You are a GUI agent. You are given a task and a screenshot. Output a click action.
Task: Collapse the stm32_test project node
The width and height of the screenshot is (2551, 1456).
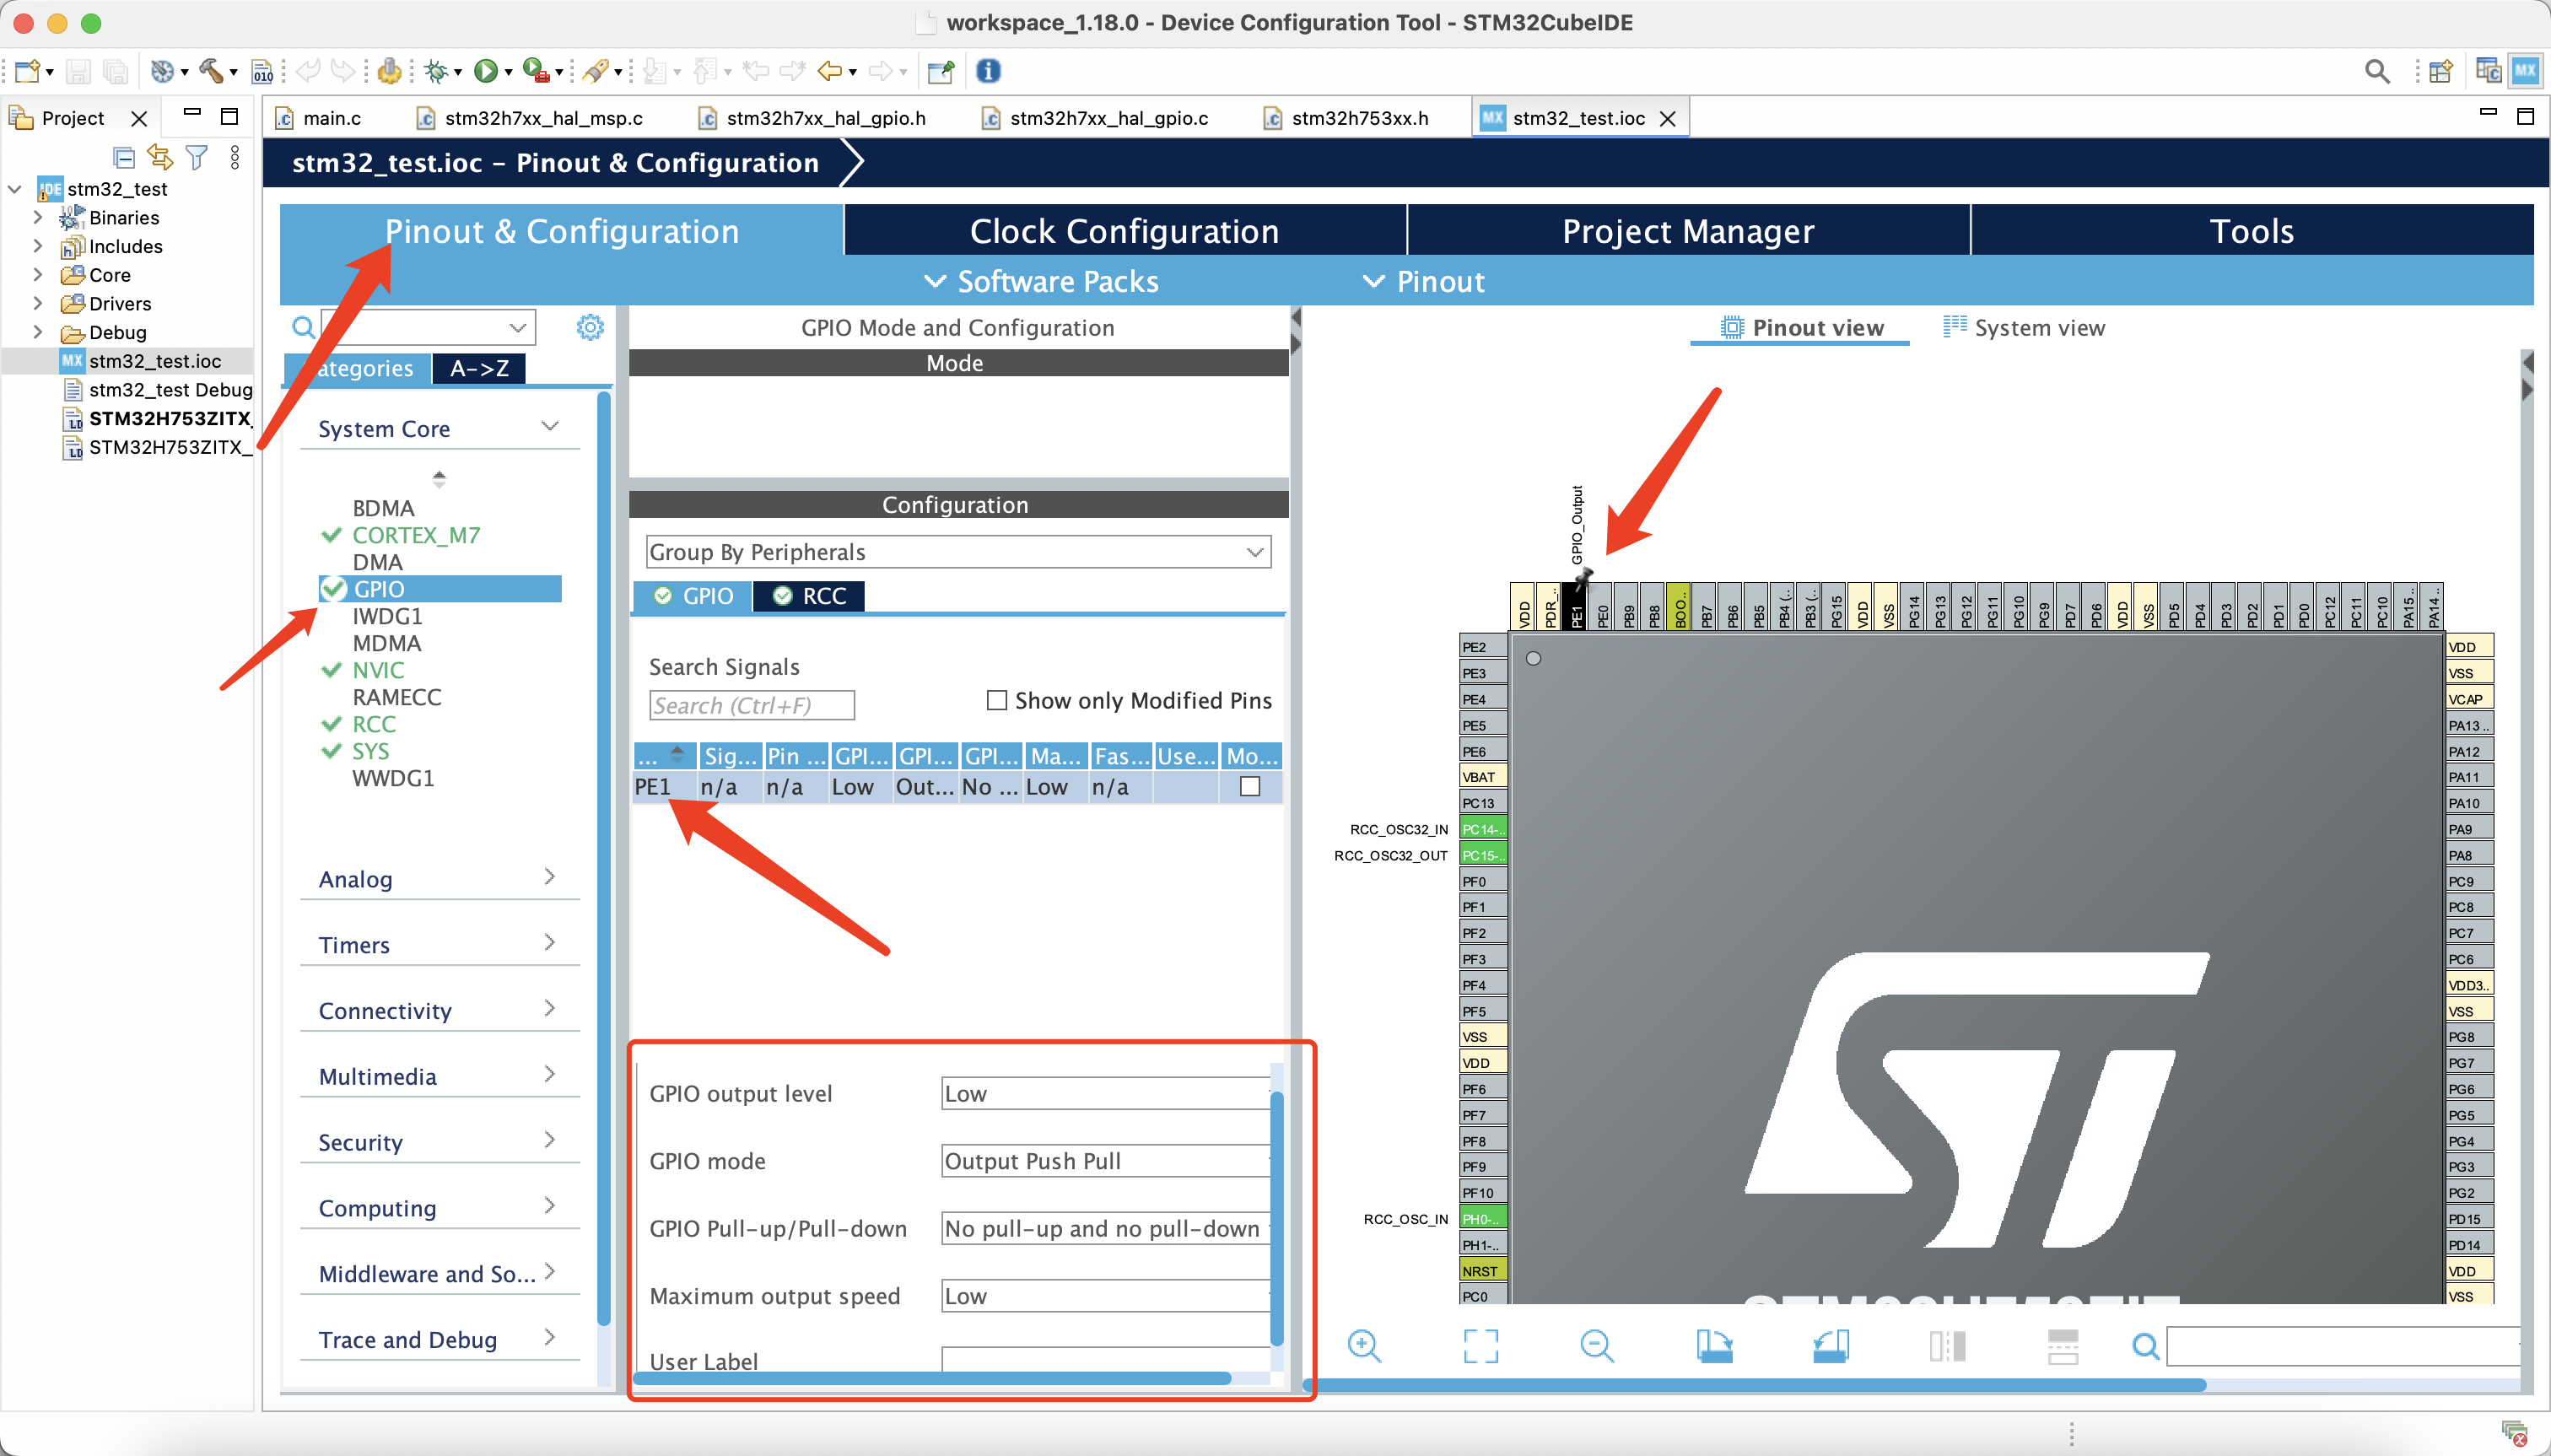pos(15,188)
